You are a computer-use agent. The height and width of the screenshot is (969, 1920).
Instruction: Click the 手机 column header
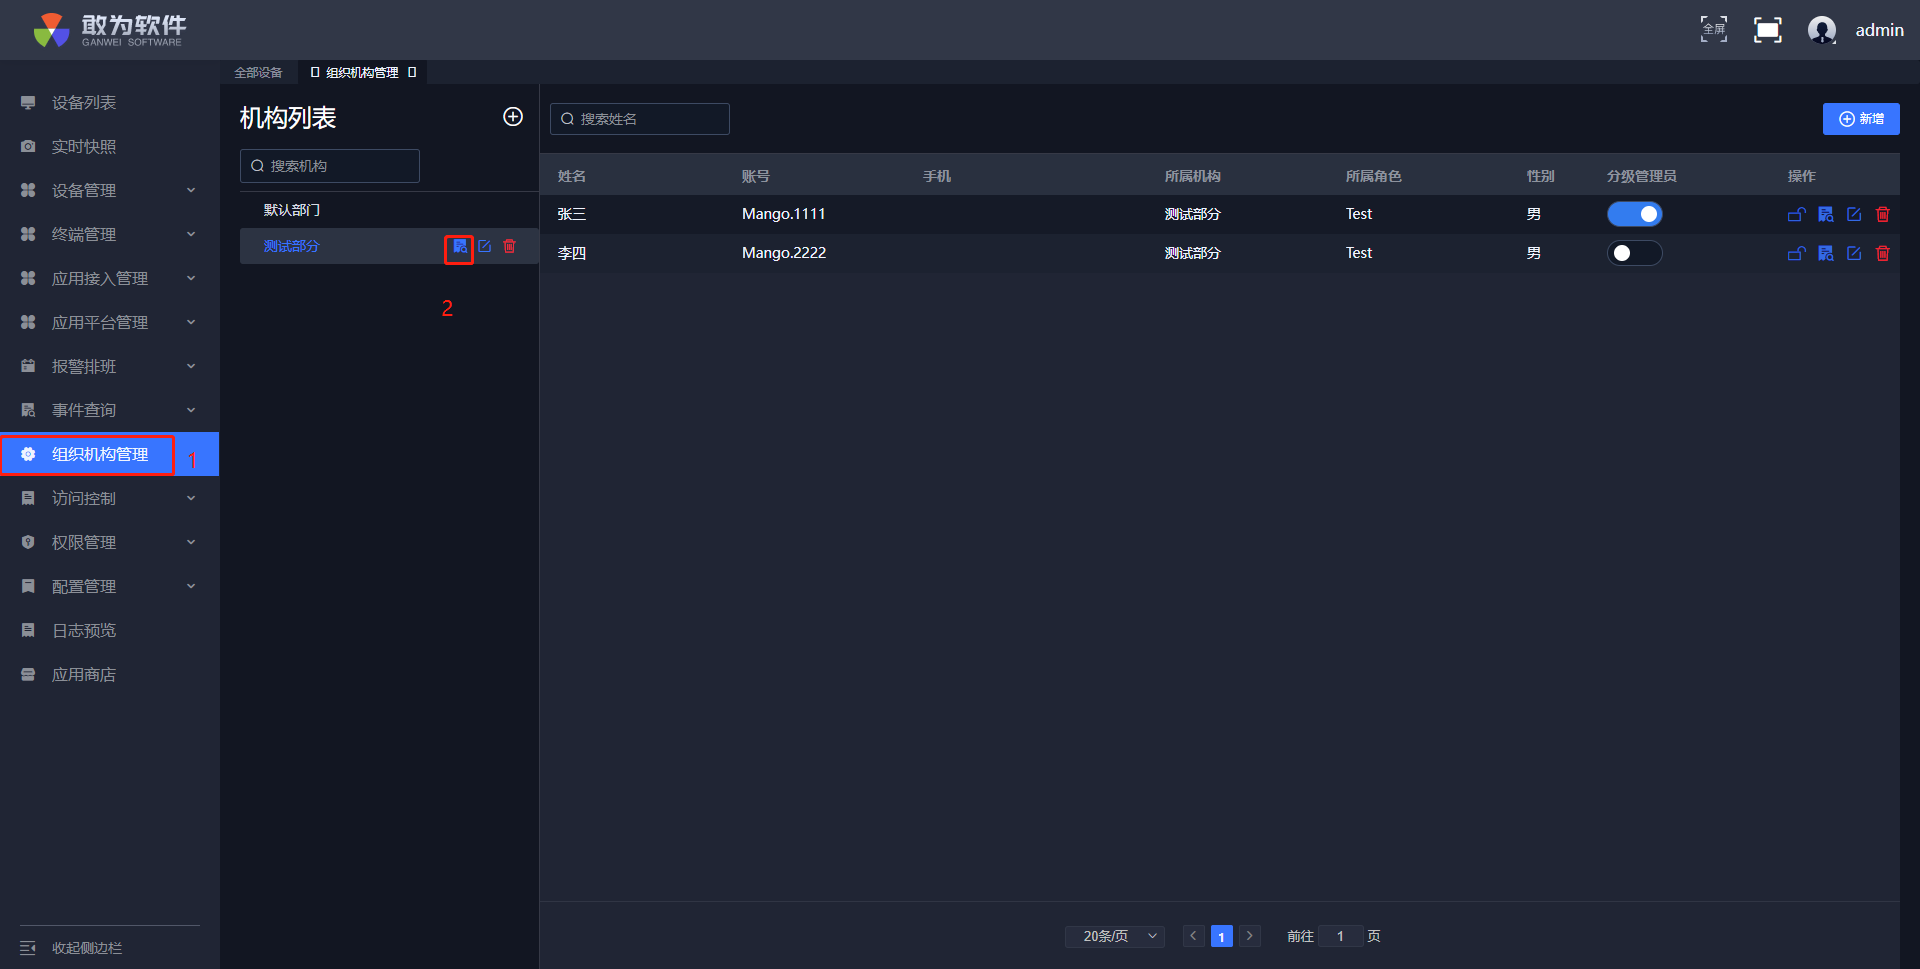coord(937,176)
